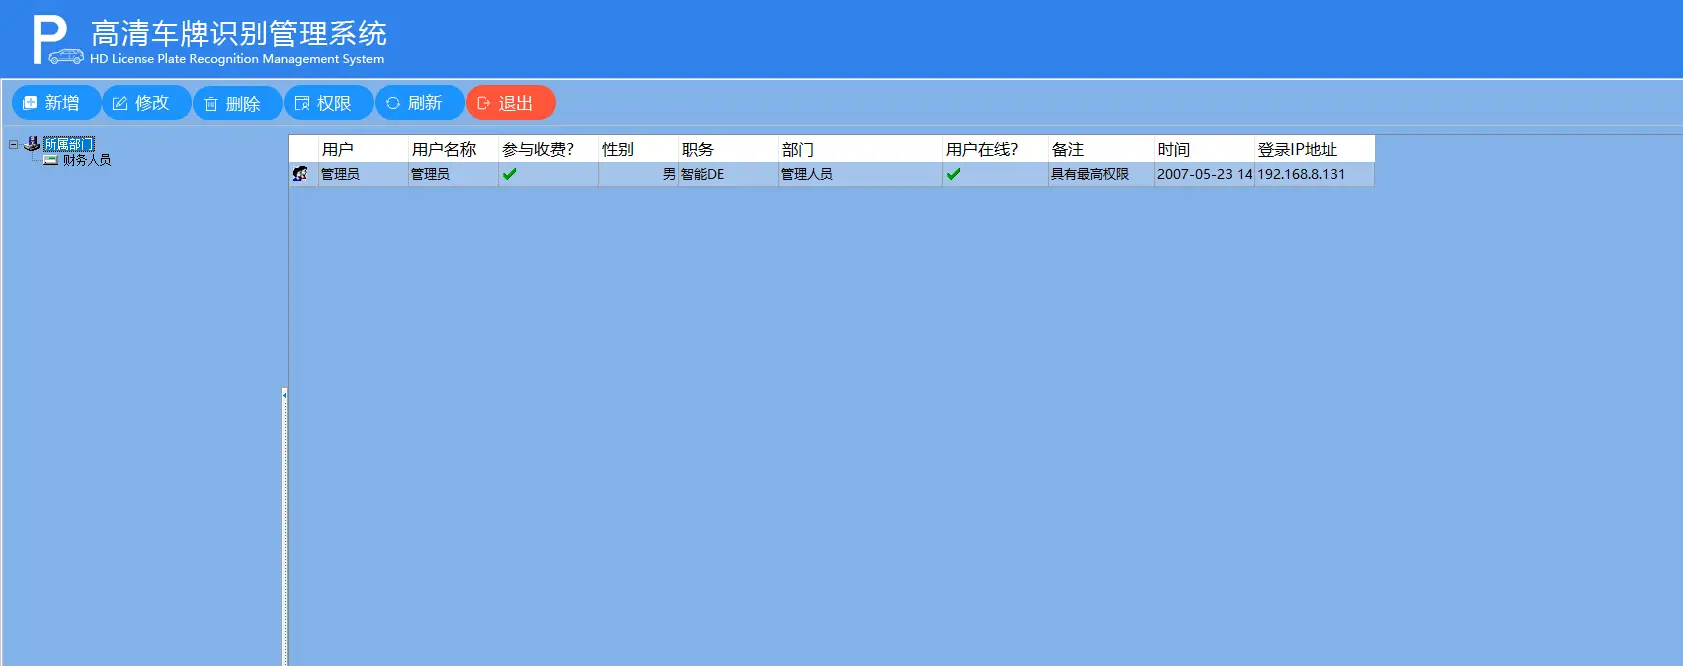Toggle the 参与收费 checkmark for 管理员
The image size is (1683, 666).
point(510,174)
